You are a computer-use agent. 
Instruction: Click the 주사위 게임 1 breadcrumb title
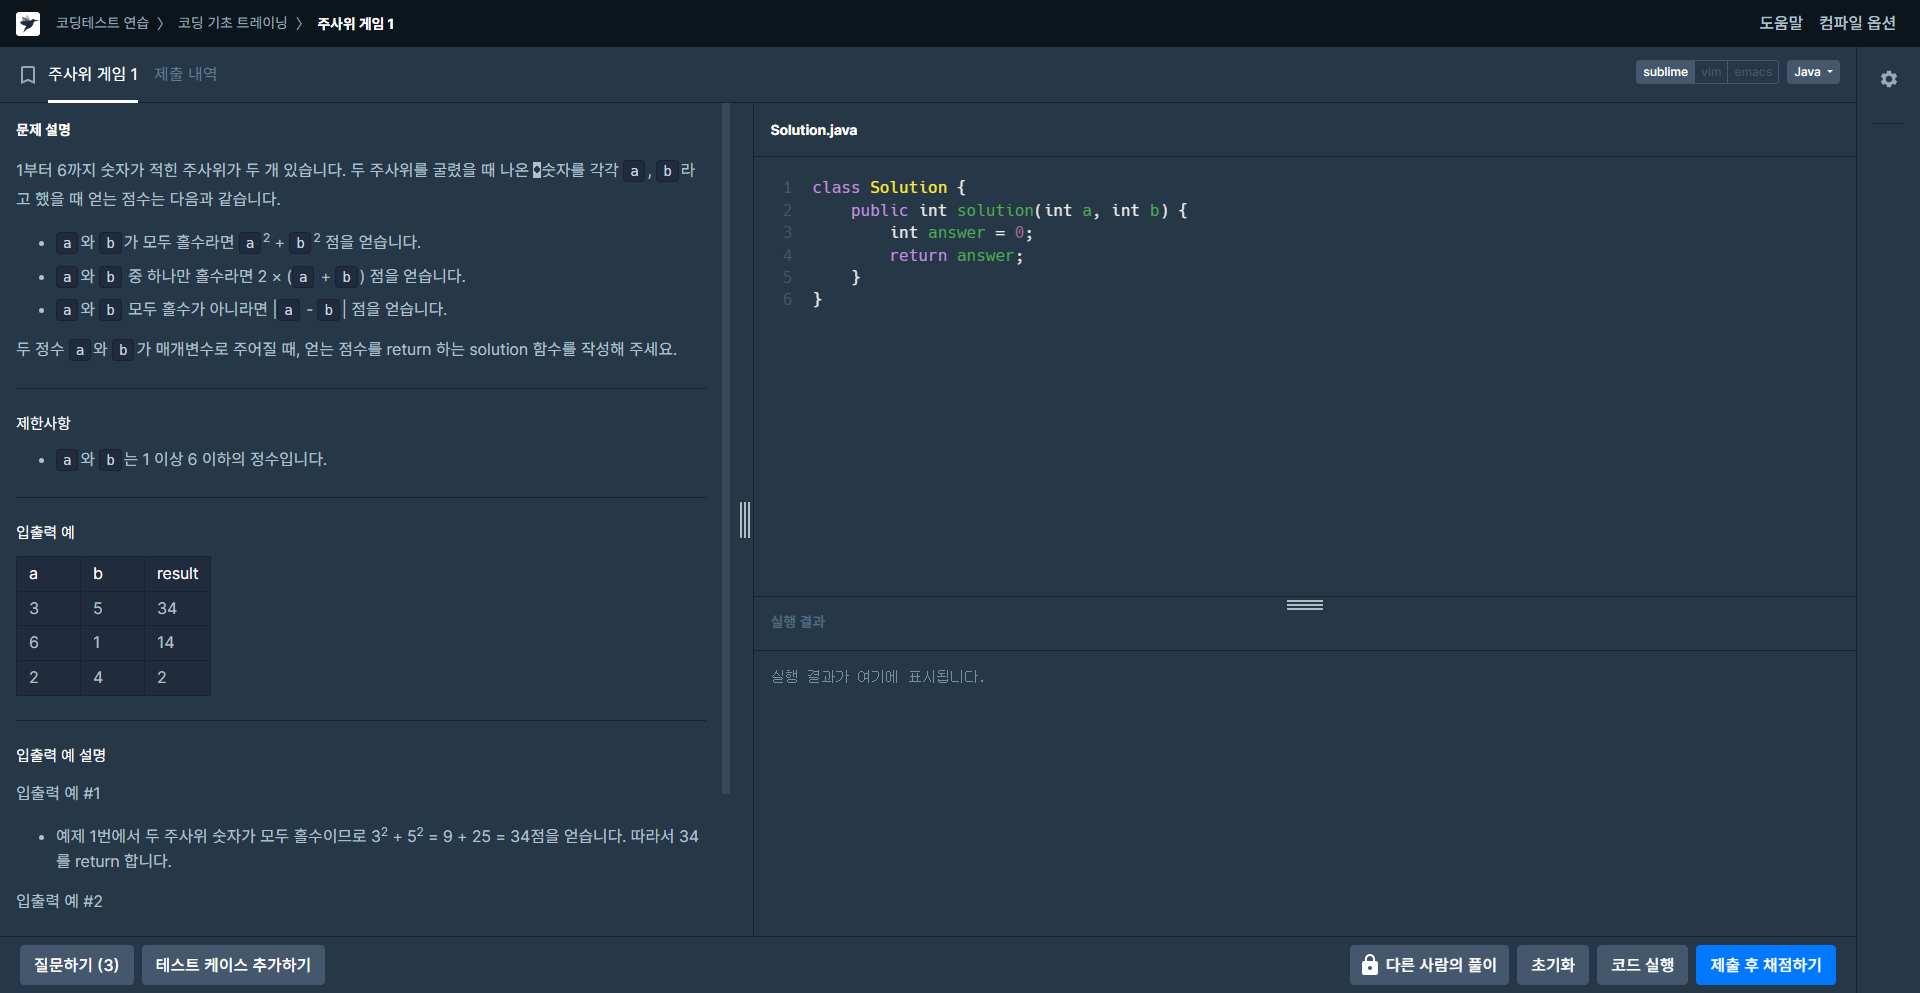click(x=355, y=23)
